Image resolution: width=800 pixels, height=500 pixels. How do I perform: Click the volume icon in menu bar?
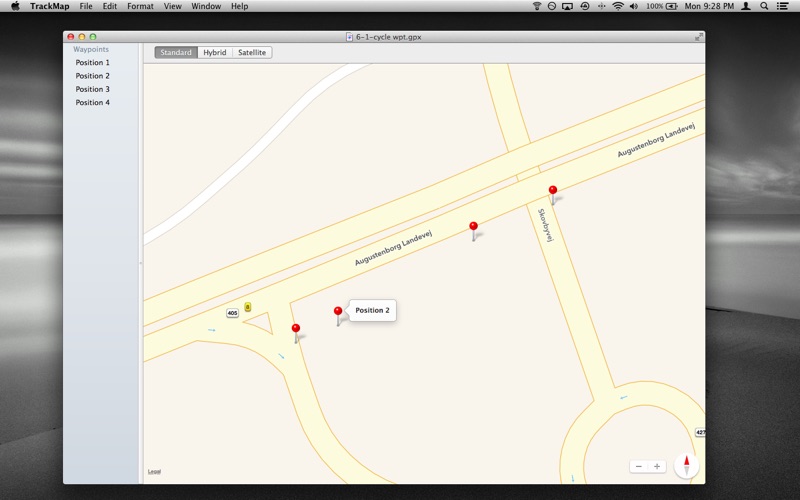pos(634,6)
